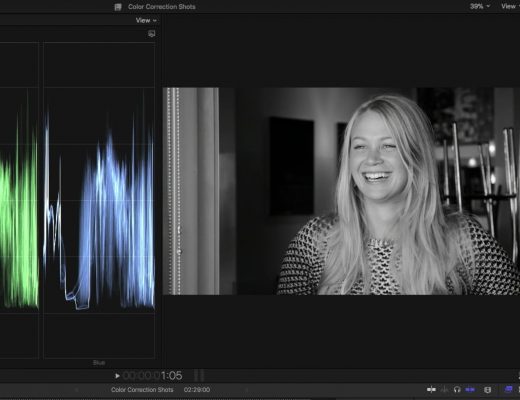Go forward in timeline history arrow
The image size is (520, 400).
coord(247,390)
